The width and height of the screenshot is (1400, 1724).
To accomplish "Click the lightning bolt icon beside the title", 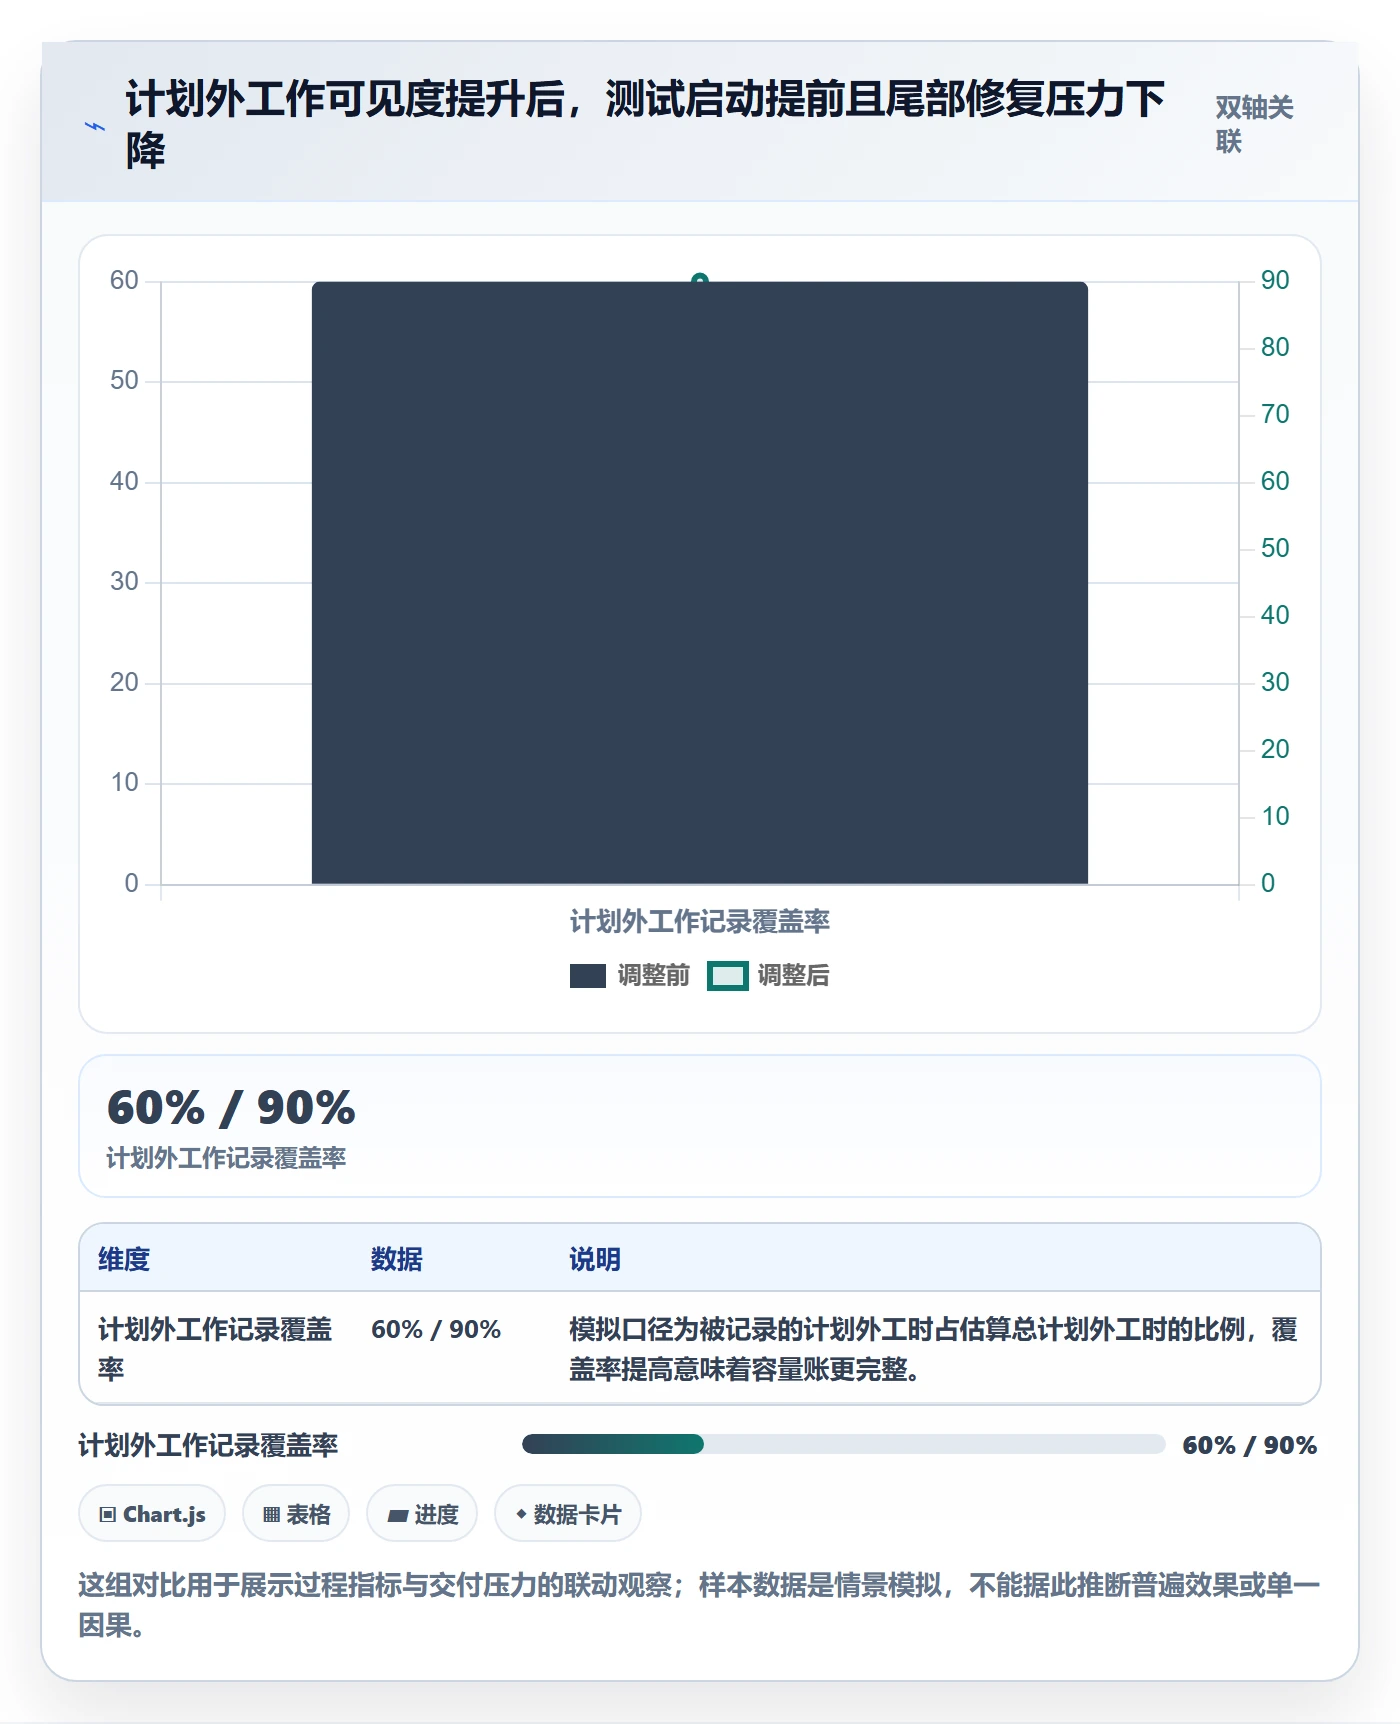I will [x=95, y=126].
